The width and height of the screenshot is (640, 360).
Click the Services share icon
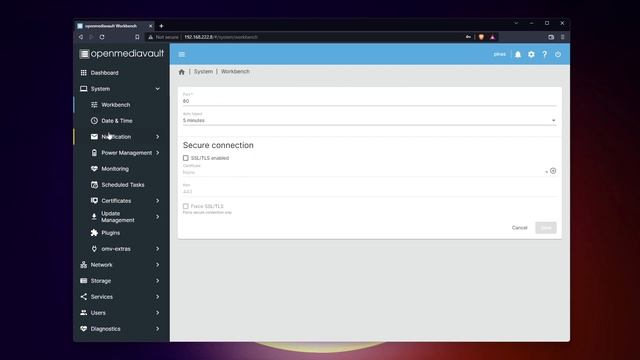(x=84, y=297)
